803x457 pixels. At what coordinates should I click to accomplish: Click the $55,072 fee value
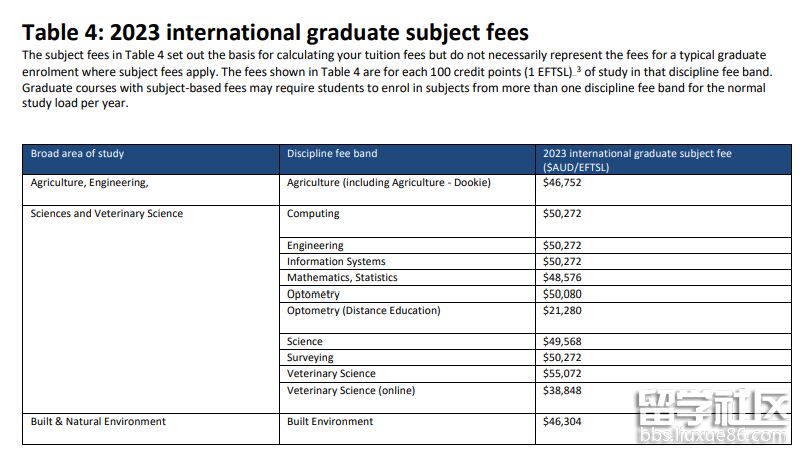point(561,373)
